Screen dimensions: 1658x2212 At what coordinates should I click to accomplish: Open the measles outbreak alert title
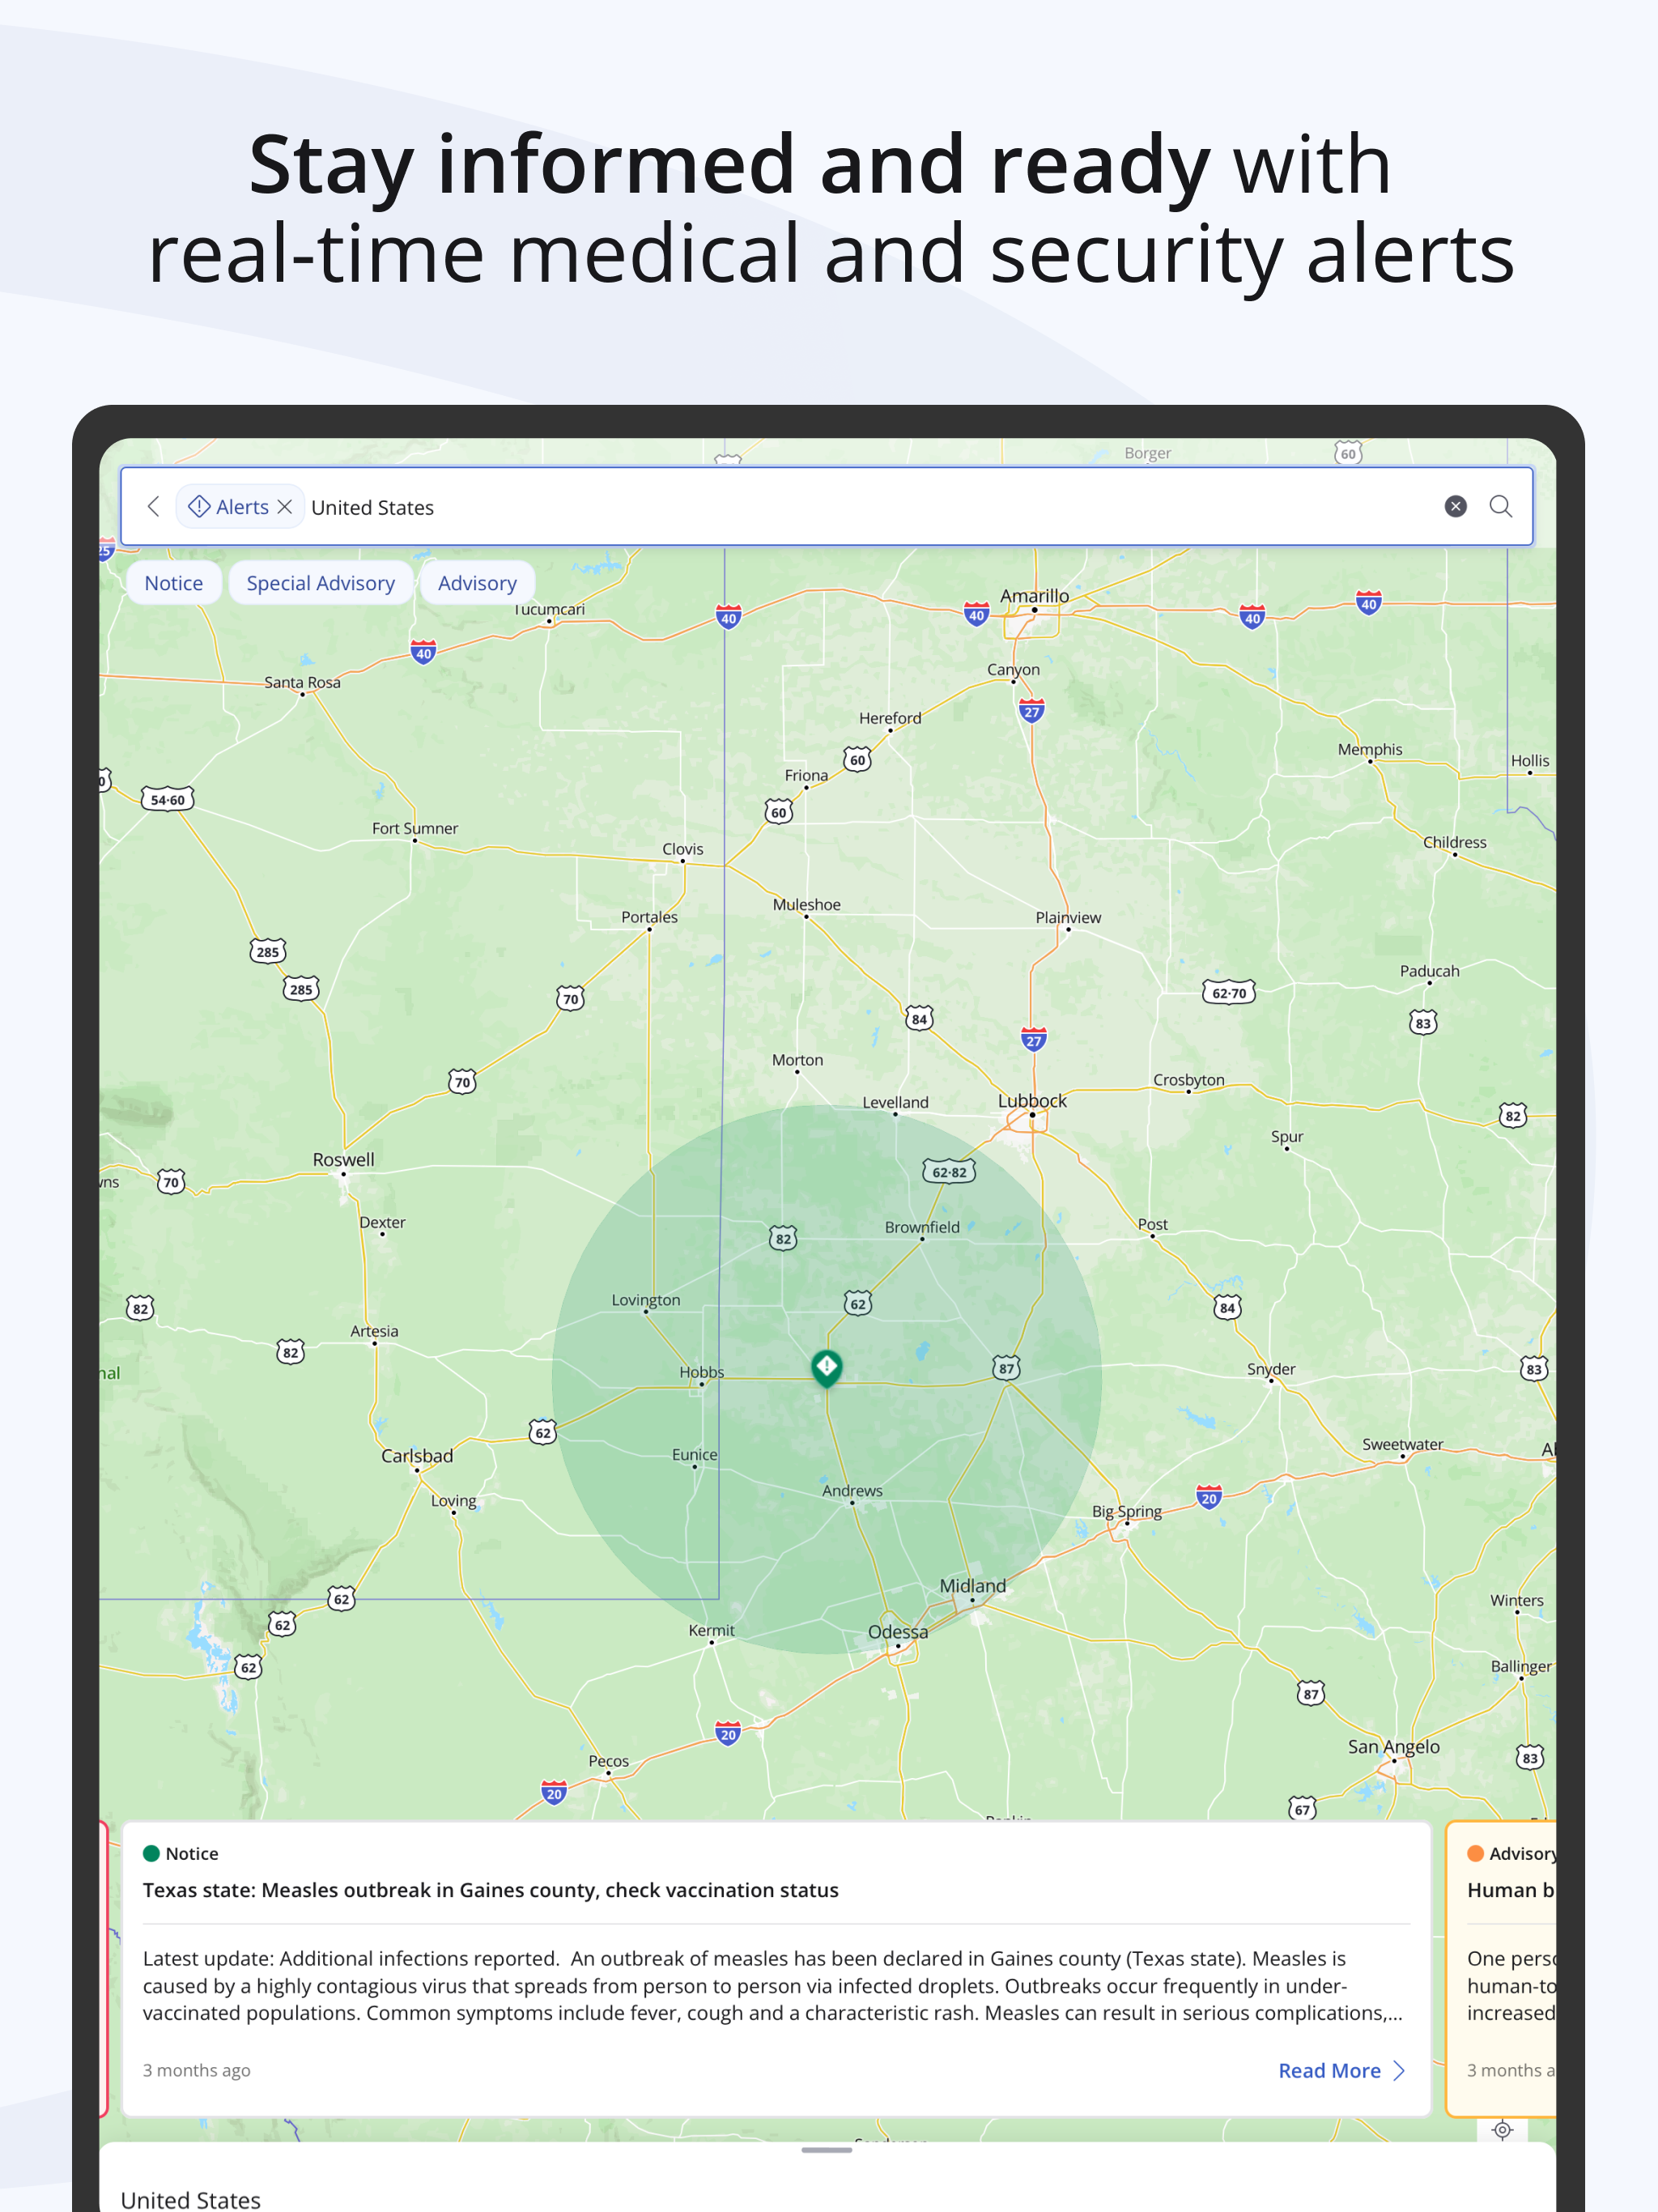tap(490, 1890)
